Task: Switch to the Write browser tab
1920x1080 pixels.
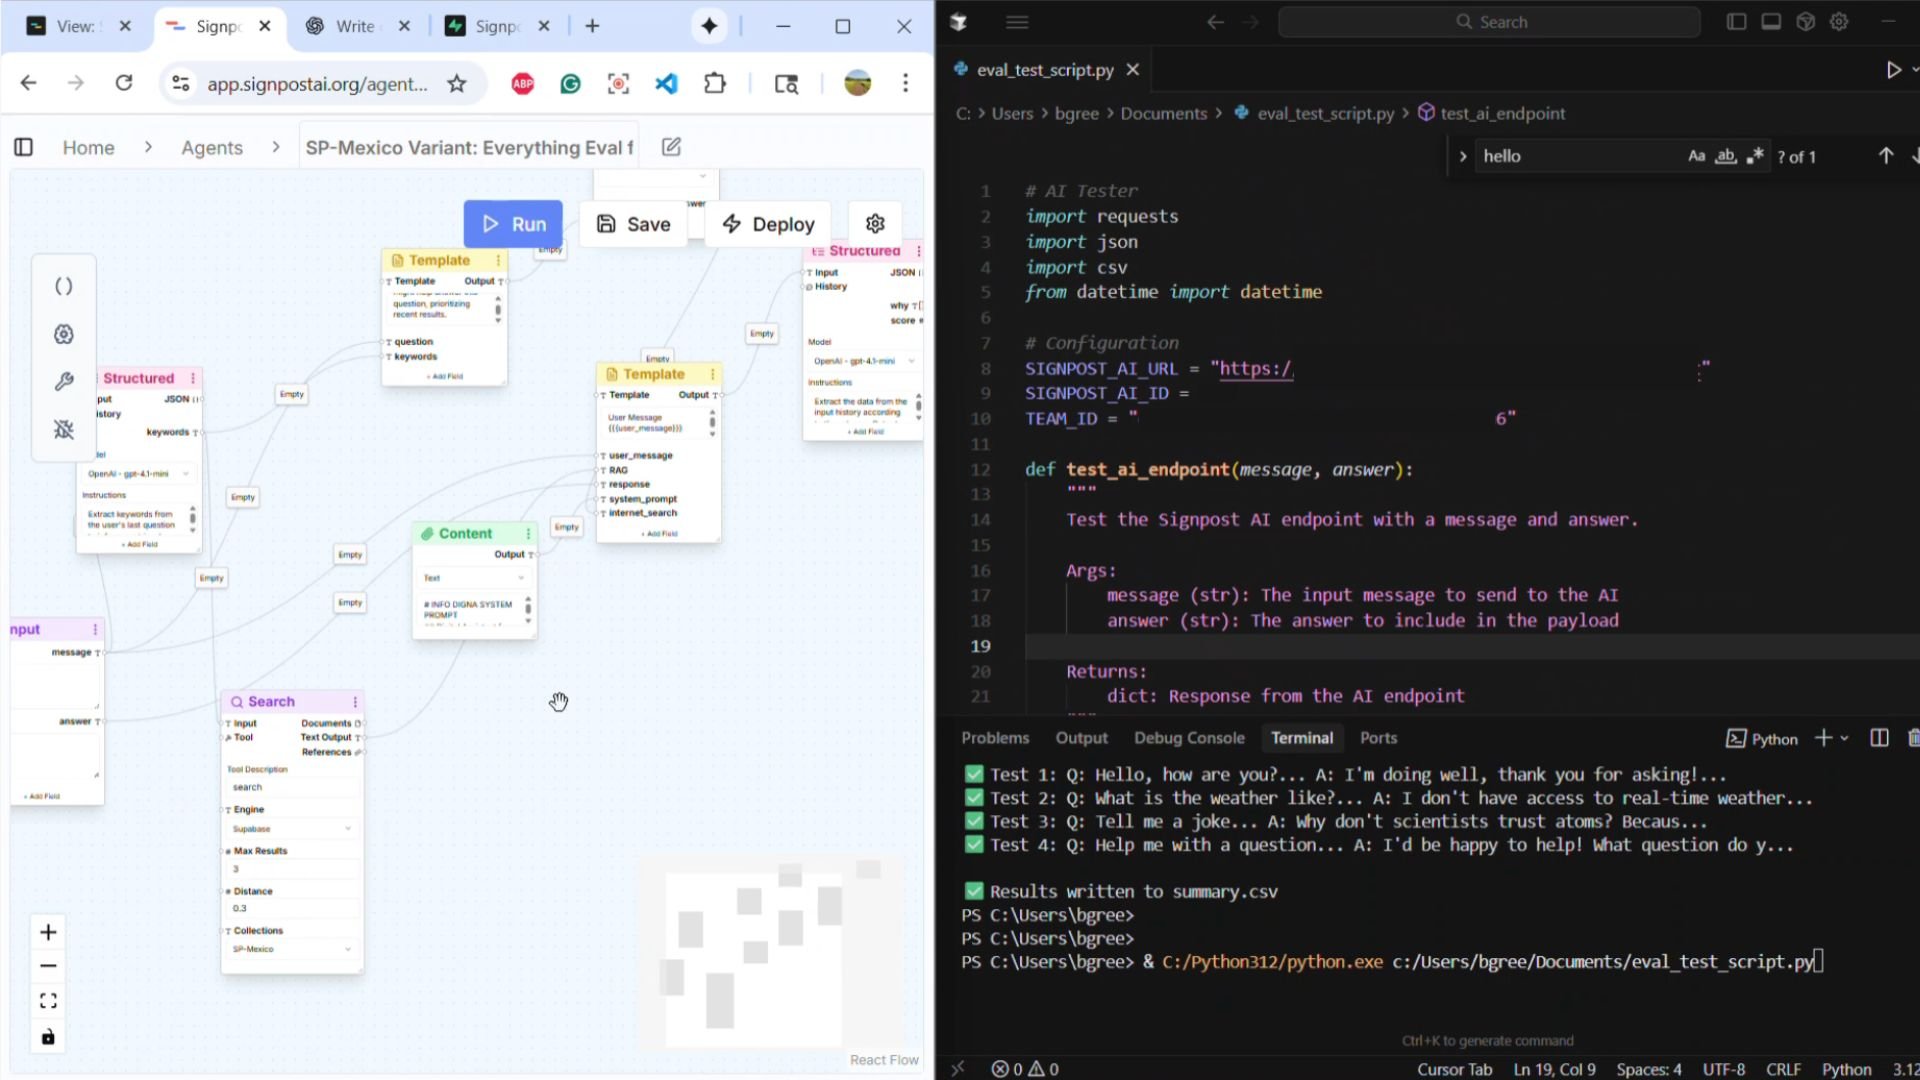Action: [x=355, y=26]
